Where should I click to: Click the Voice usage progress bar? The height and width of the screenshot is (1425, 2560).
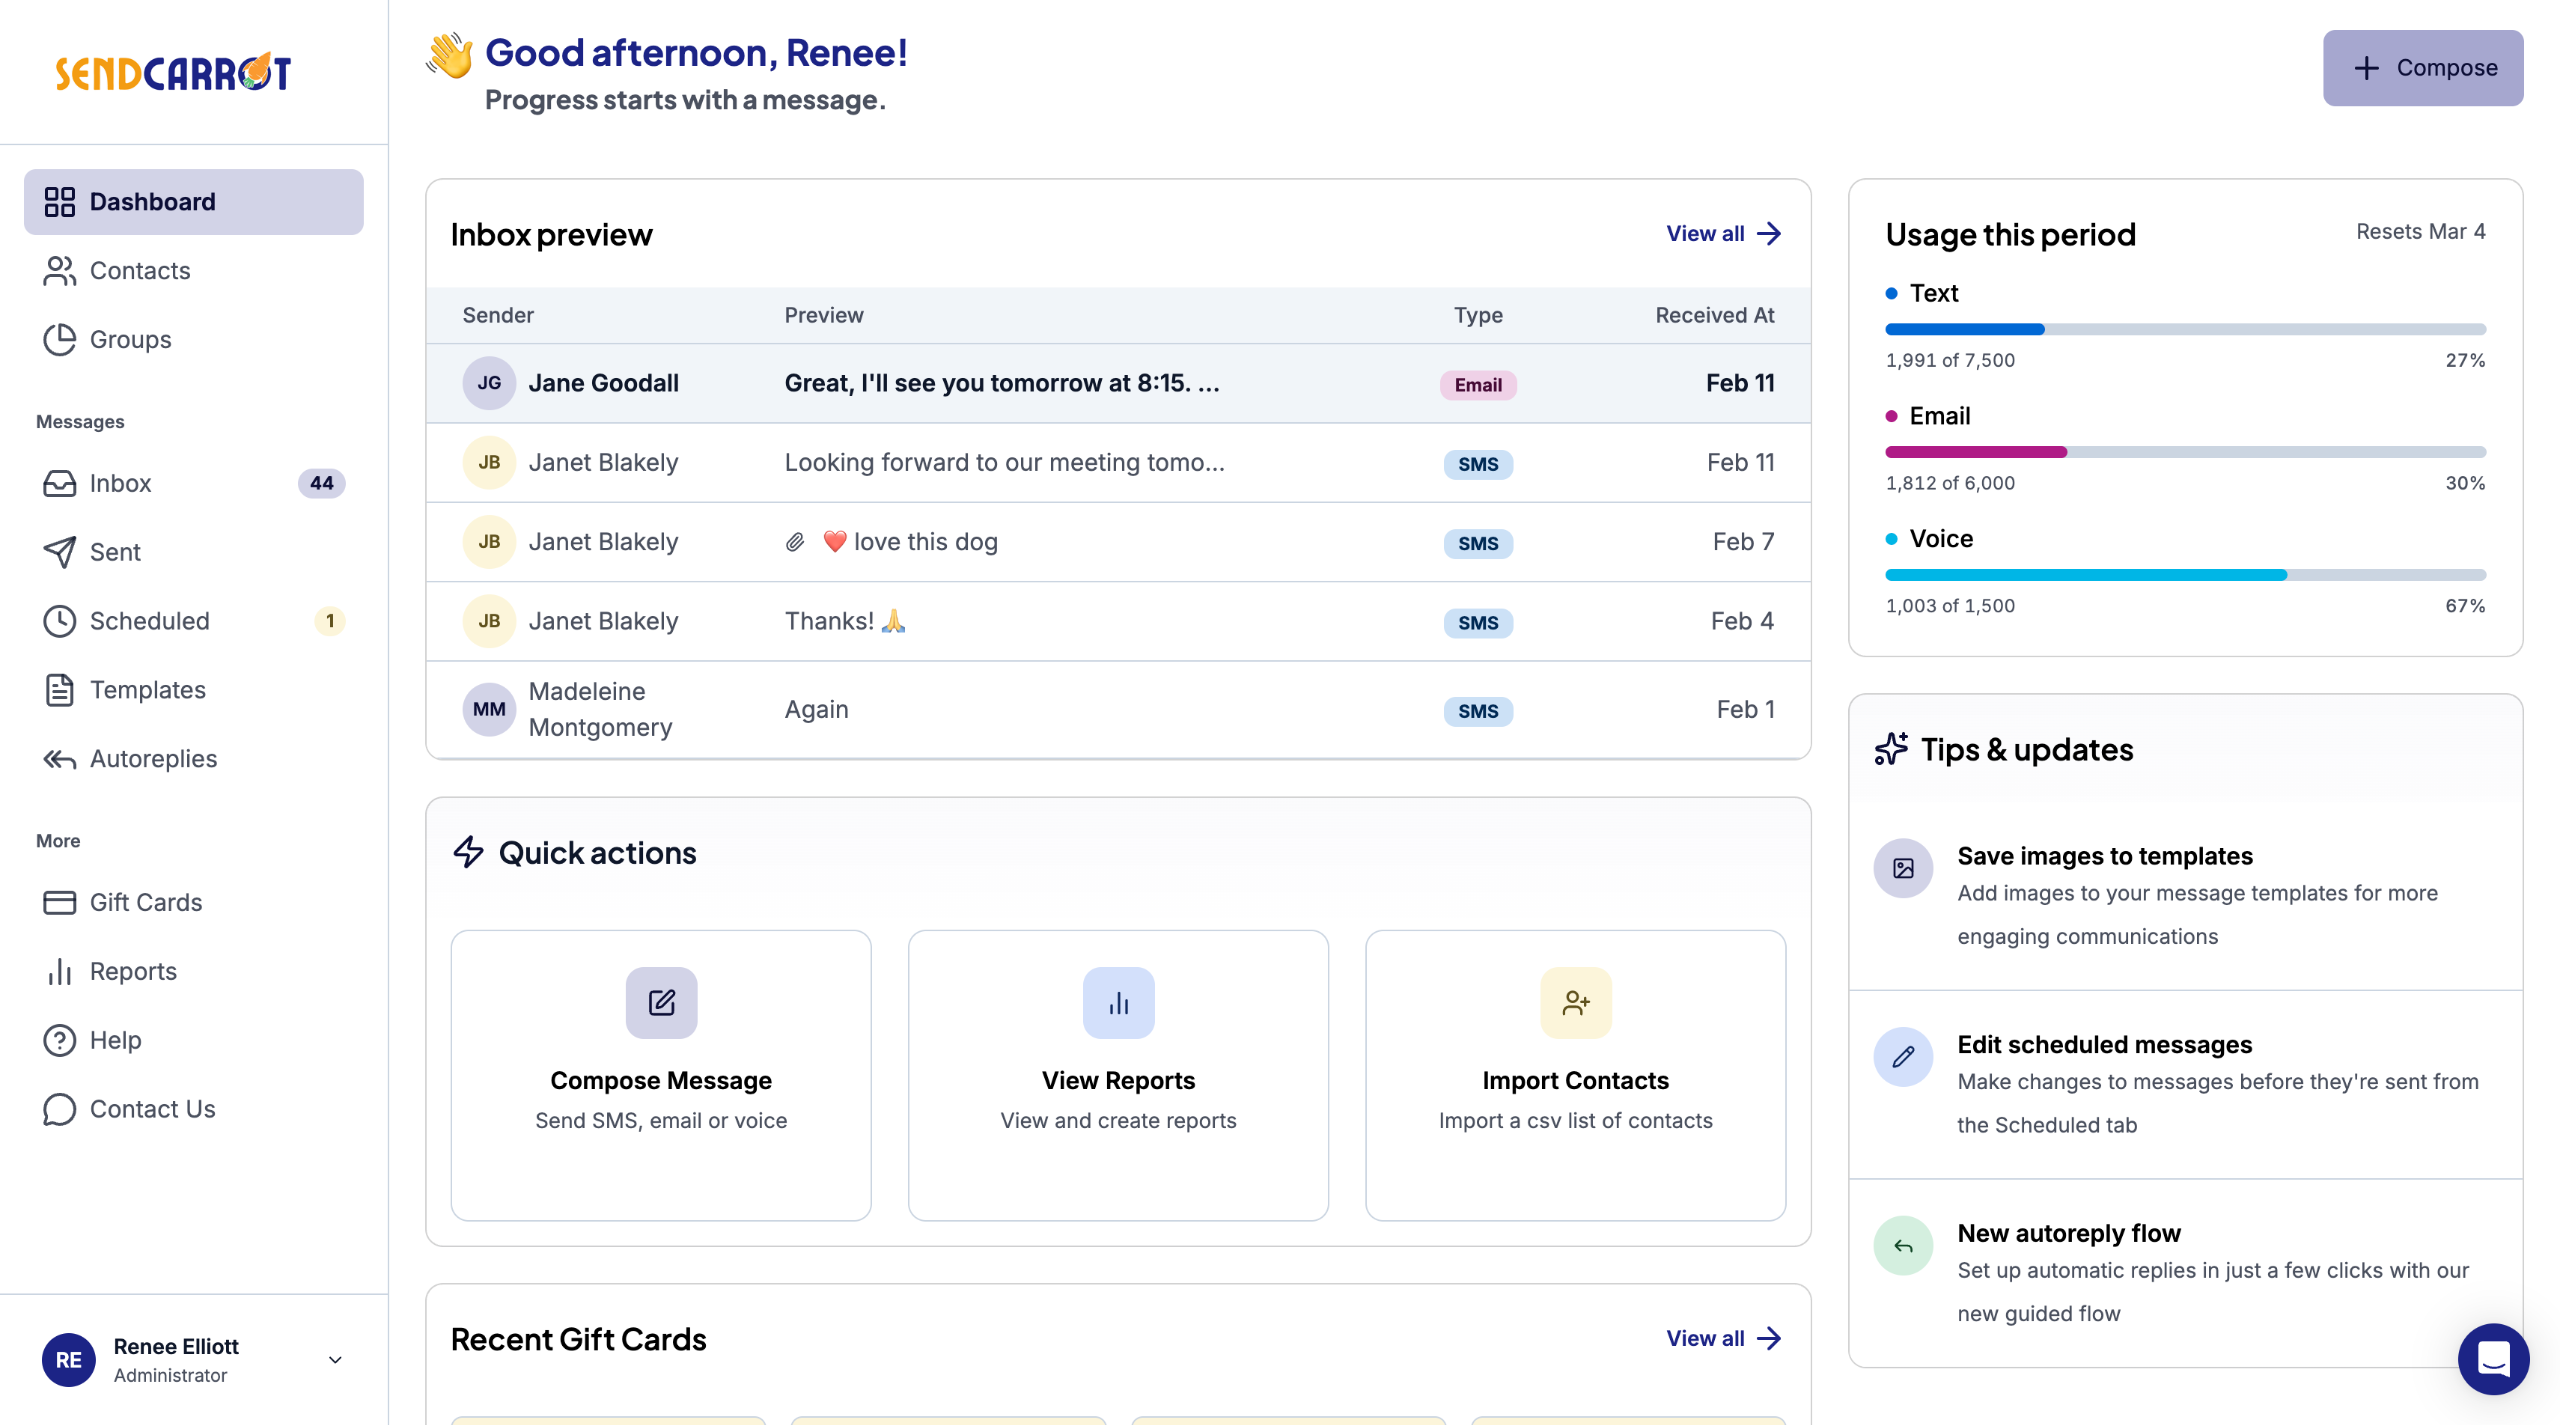point(2185,575)
